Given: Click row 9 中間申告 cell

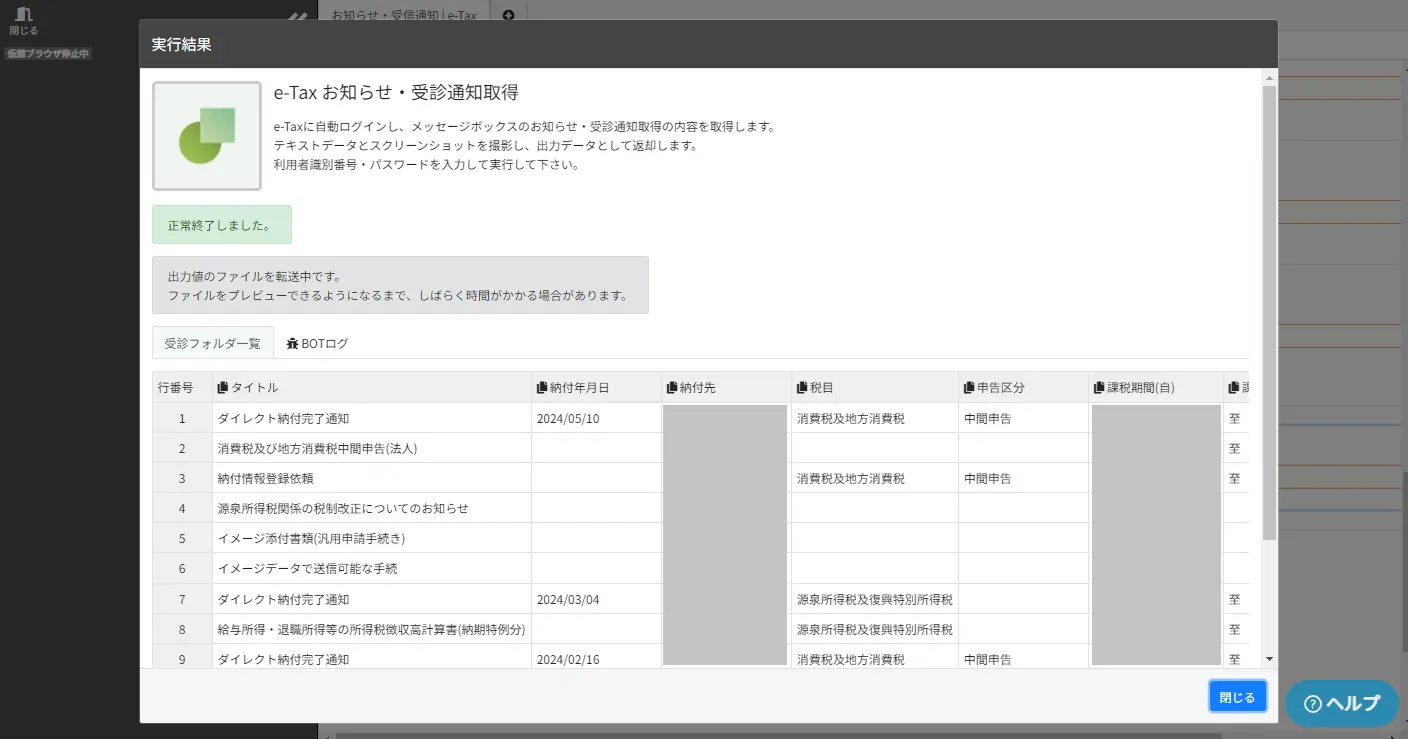Looking at the screenshot, I should [1023, 657].
